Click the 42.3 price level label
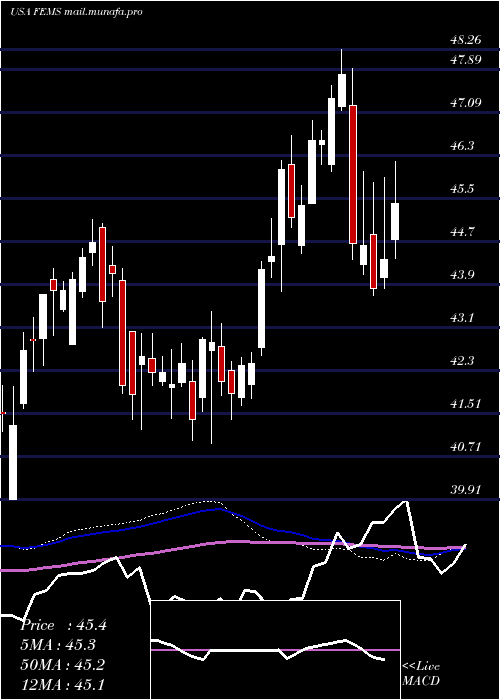 tap(462, 361)
